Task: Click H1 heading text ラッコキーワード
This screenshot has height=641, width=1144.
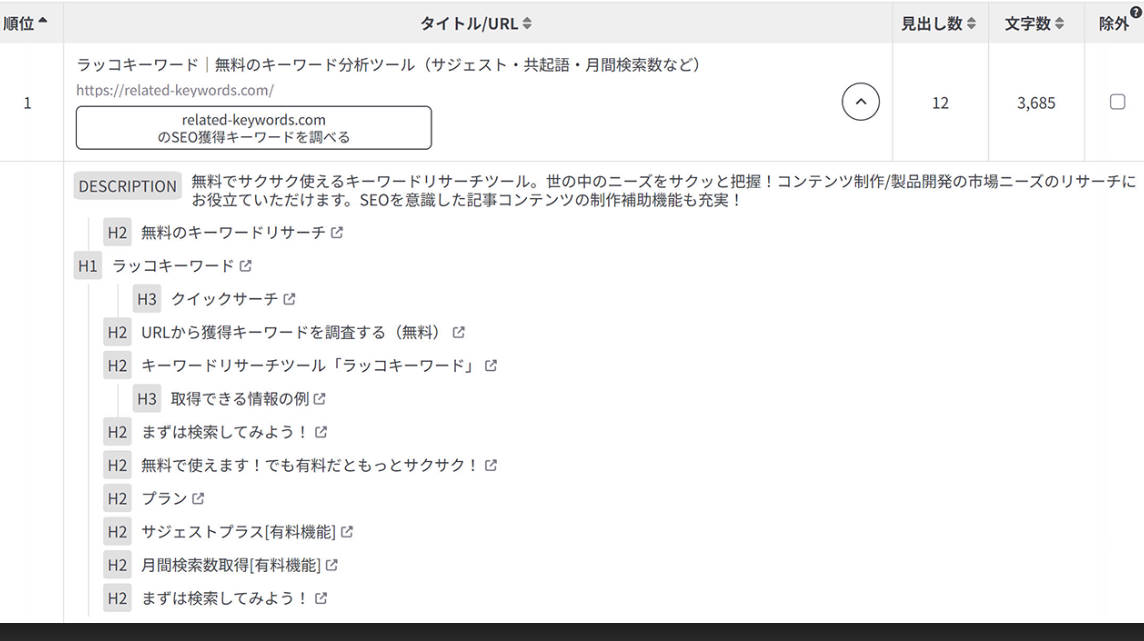Action: [173, 266]
